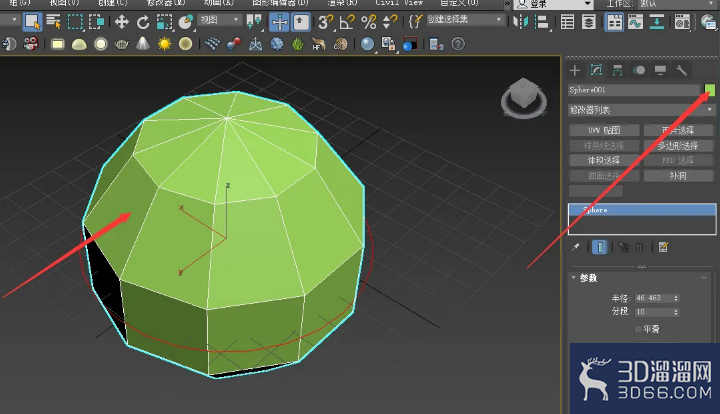
Task: Toggle Spinner Snap
Action: click(x=390, y=22)
